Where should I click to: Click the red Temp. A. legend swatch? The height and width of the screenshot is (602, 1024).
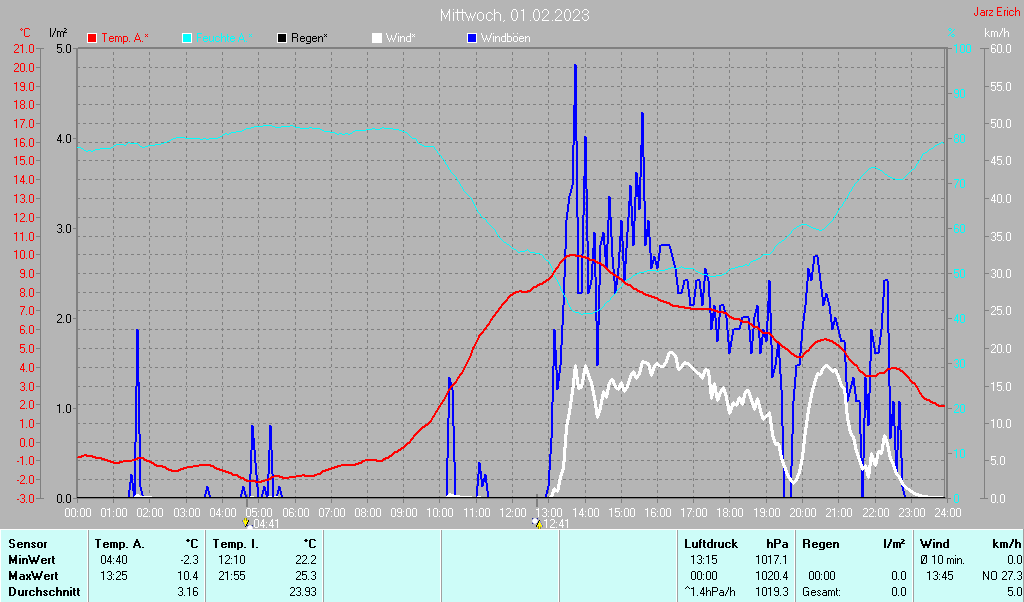coord(92,39)
